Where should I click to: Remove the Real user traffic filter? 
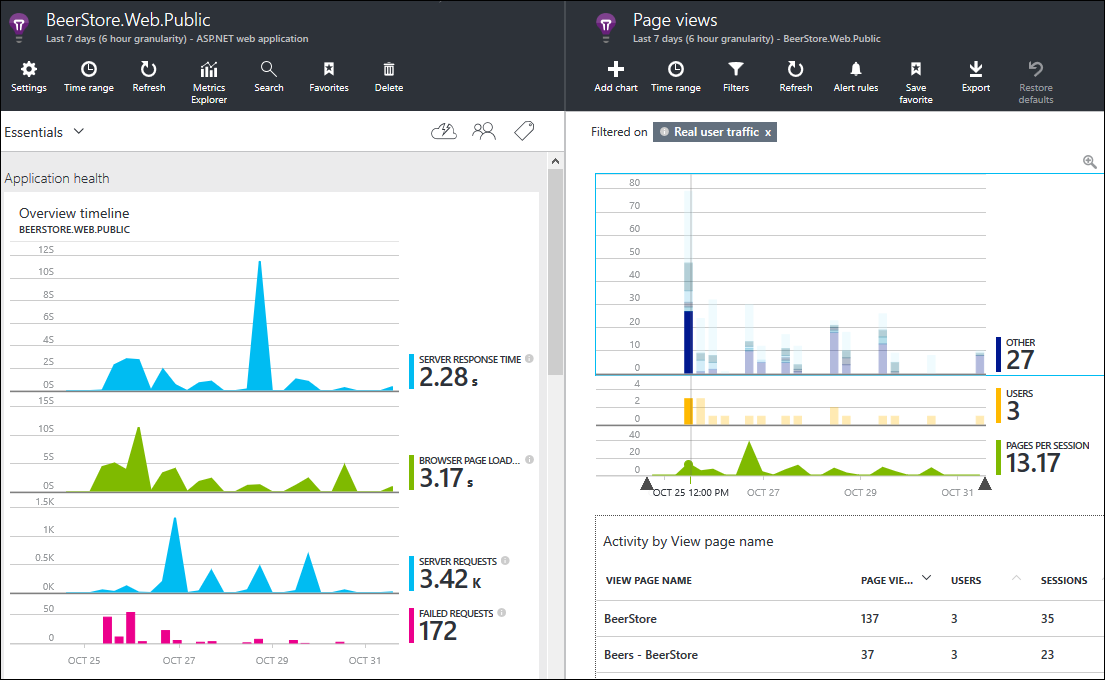point(768,132)
